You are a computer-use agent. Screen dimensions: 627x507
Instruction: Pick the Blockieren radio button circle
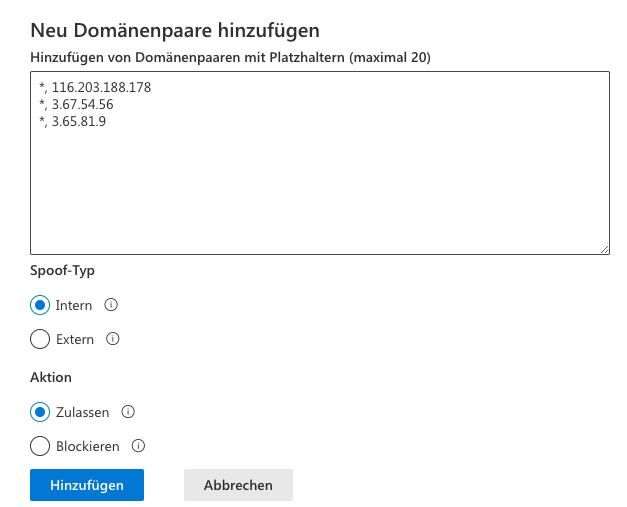pos(40,446)
